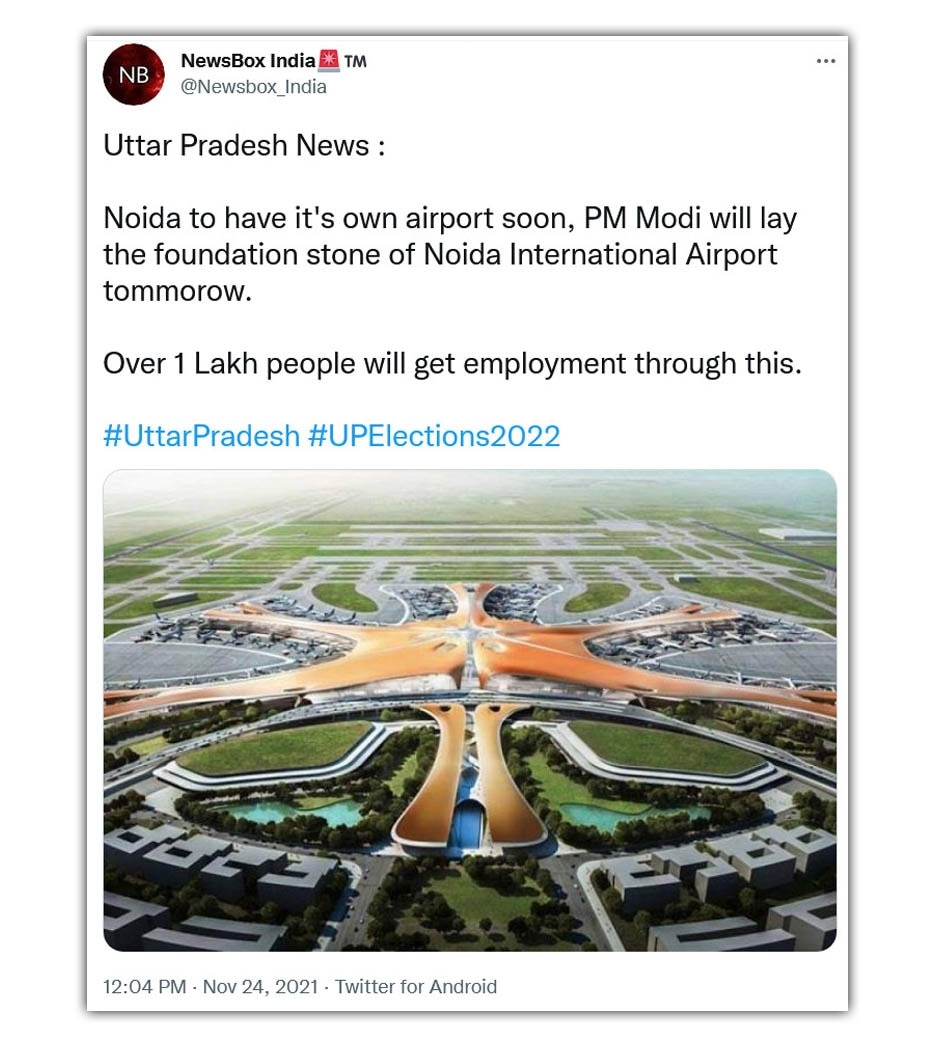
Task: Click the @Newsbox_India handle
Action: tap(254, 87)
